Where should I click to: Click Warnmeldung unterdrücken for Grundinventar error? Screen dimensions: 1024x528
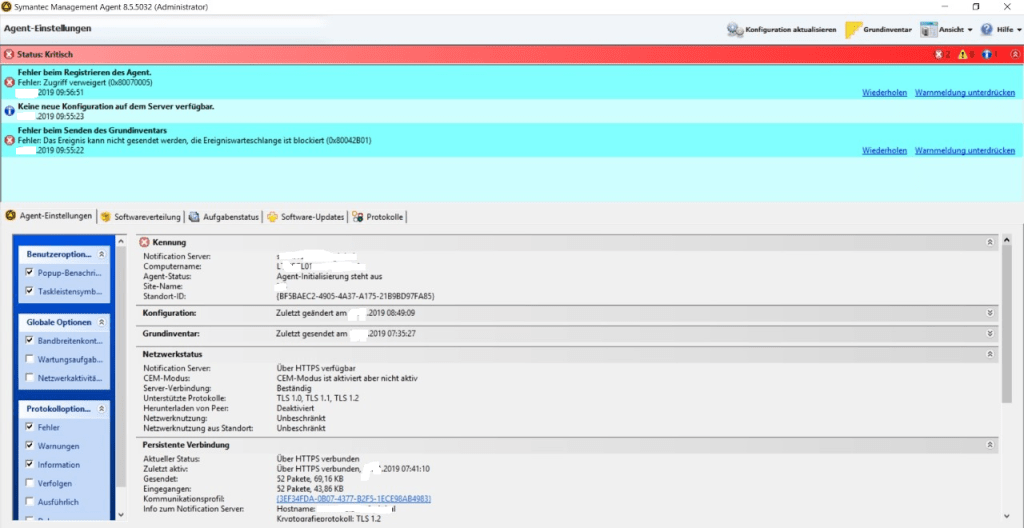[964, 150]
